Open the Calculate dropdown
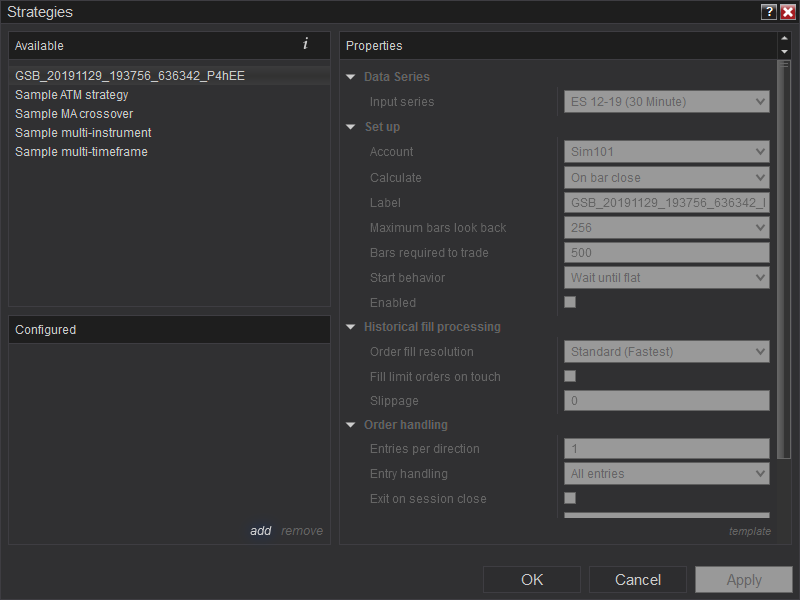Image resolution: width=800 pixels, height=600 pixels. pos(666,178)
